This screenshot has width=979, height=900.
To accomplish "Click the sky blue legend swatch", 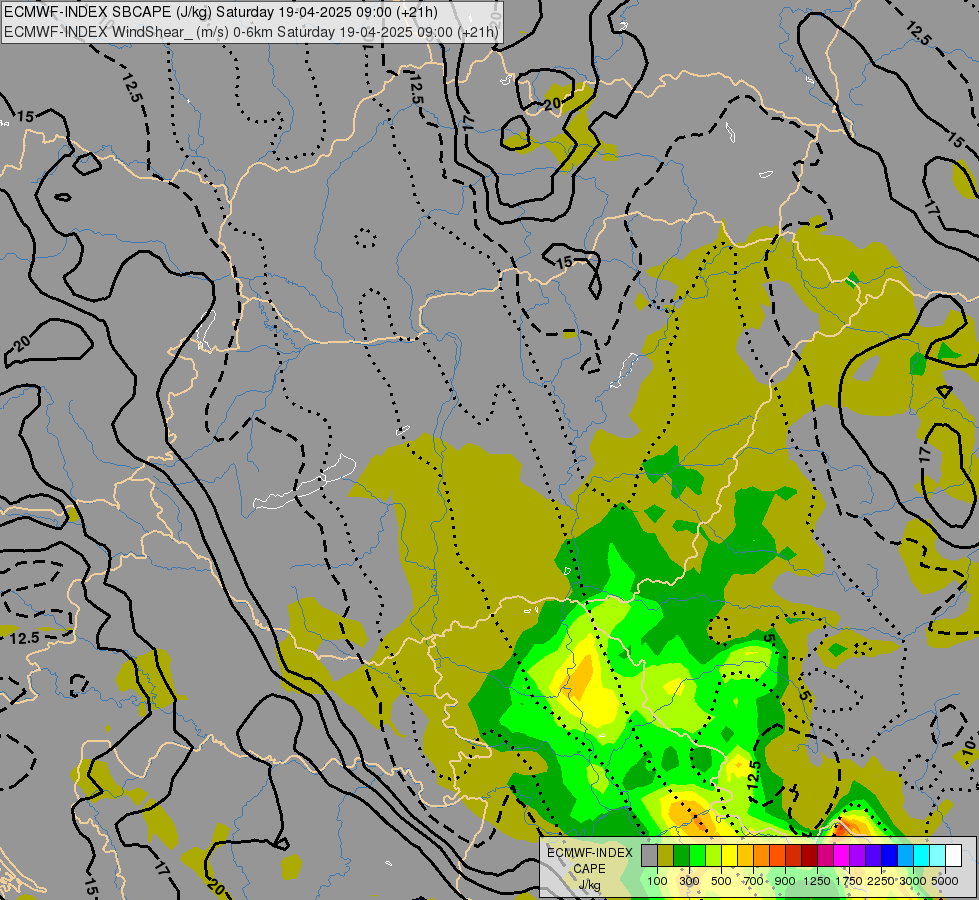I will [x=905, y=855].
